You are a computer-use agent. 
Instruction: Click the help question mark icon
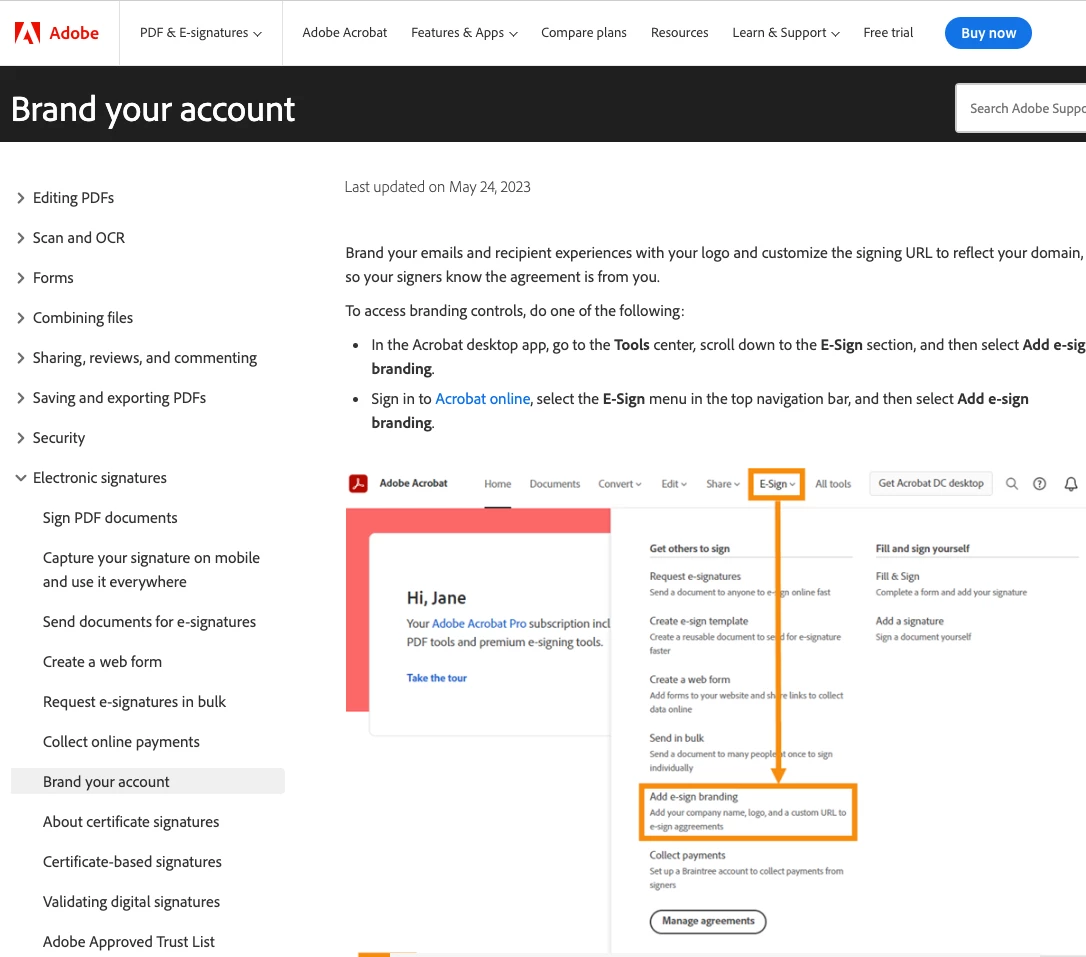pos(1040,483)
